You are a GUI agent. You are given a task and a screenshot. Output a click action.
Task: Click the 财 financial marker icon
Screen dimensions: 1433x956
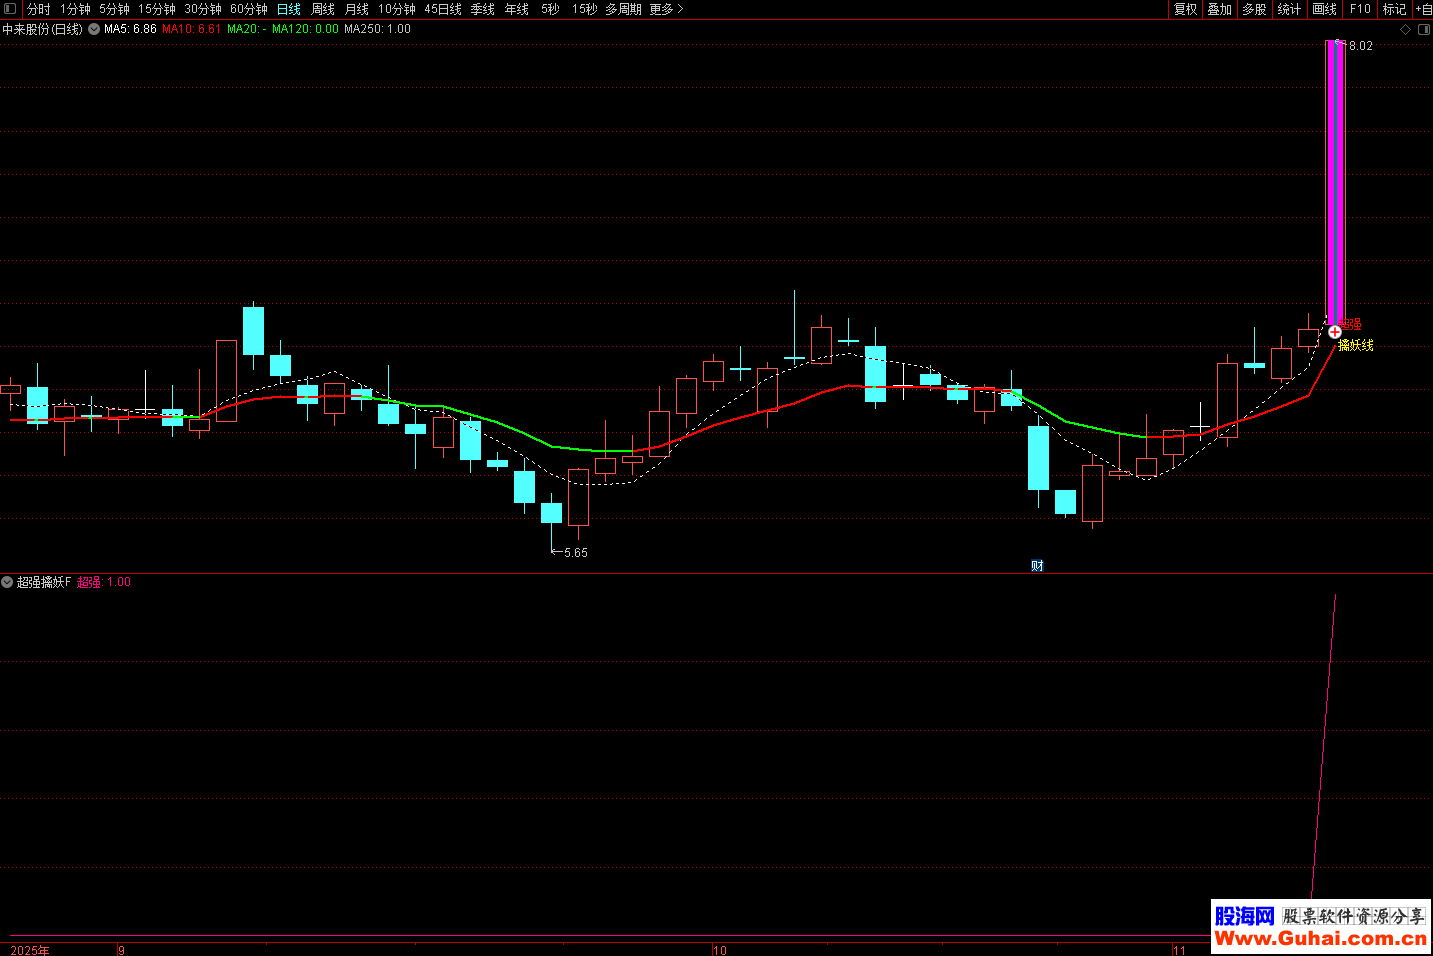coord(1037,566)
